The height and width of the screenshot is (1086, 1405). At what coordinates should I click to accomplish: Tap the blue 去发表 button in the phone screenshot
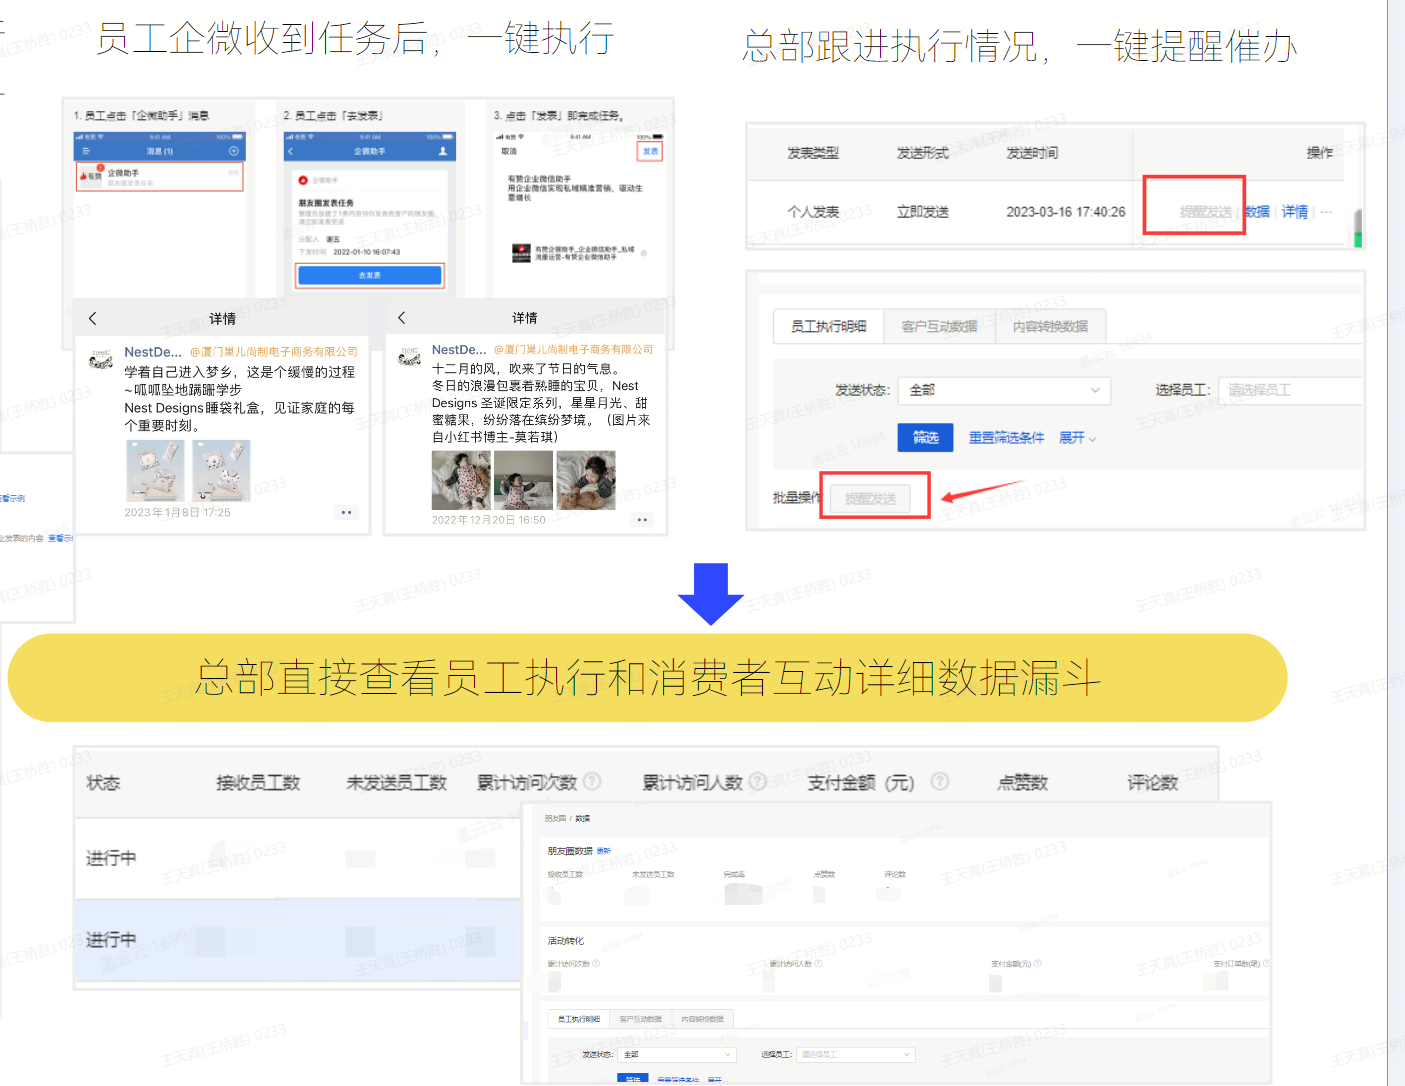(x=369, y=276)
